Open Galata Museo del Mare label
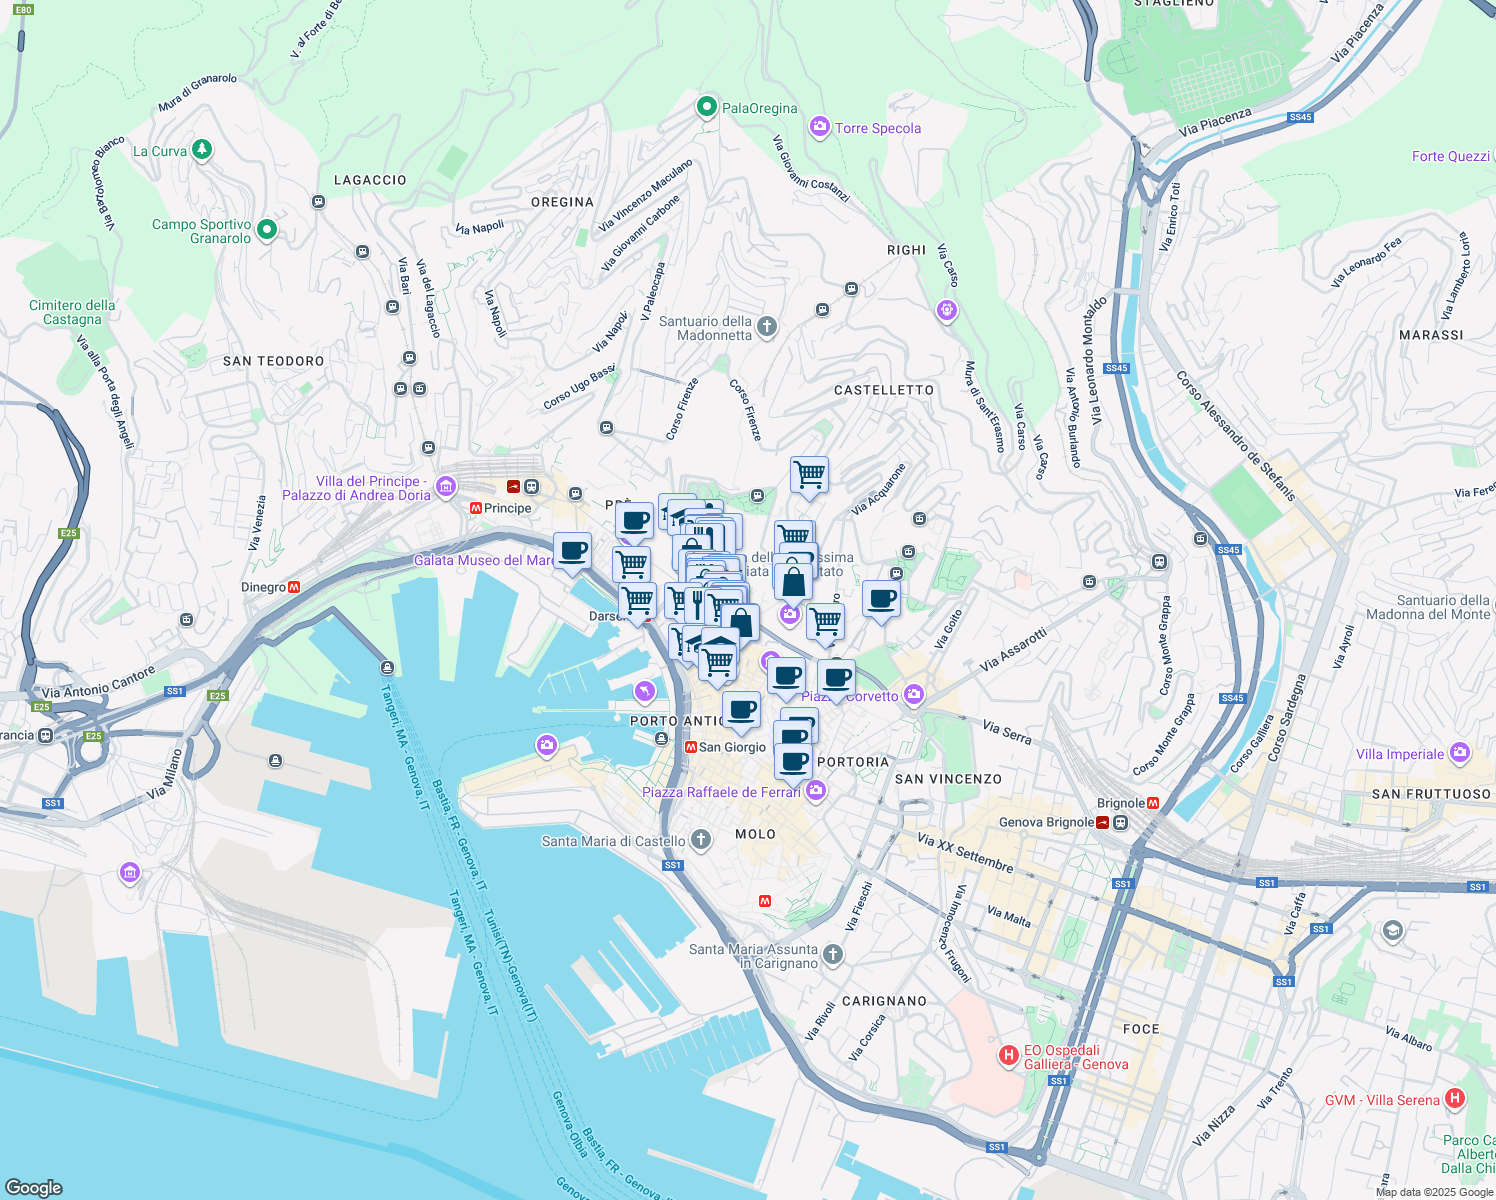 (x=484, y=560)
